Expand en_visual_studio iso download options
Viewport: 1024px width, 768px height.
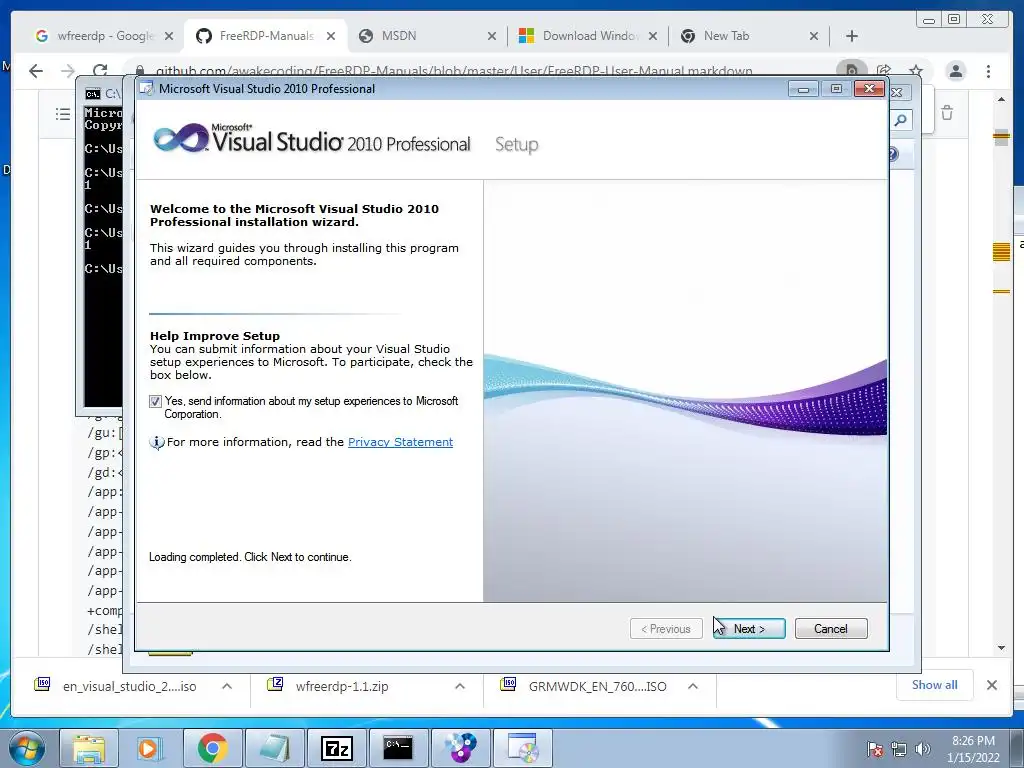click(x=227, y=686)
